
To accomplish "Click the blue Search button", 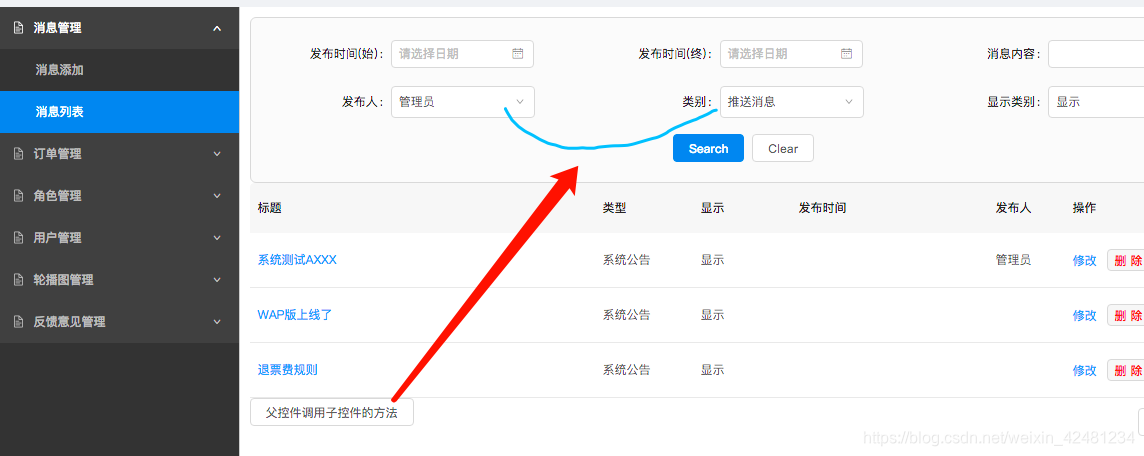I will pos(708,148).
